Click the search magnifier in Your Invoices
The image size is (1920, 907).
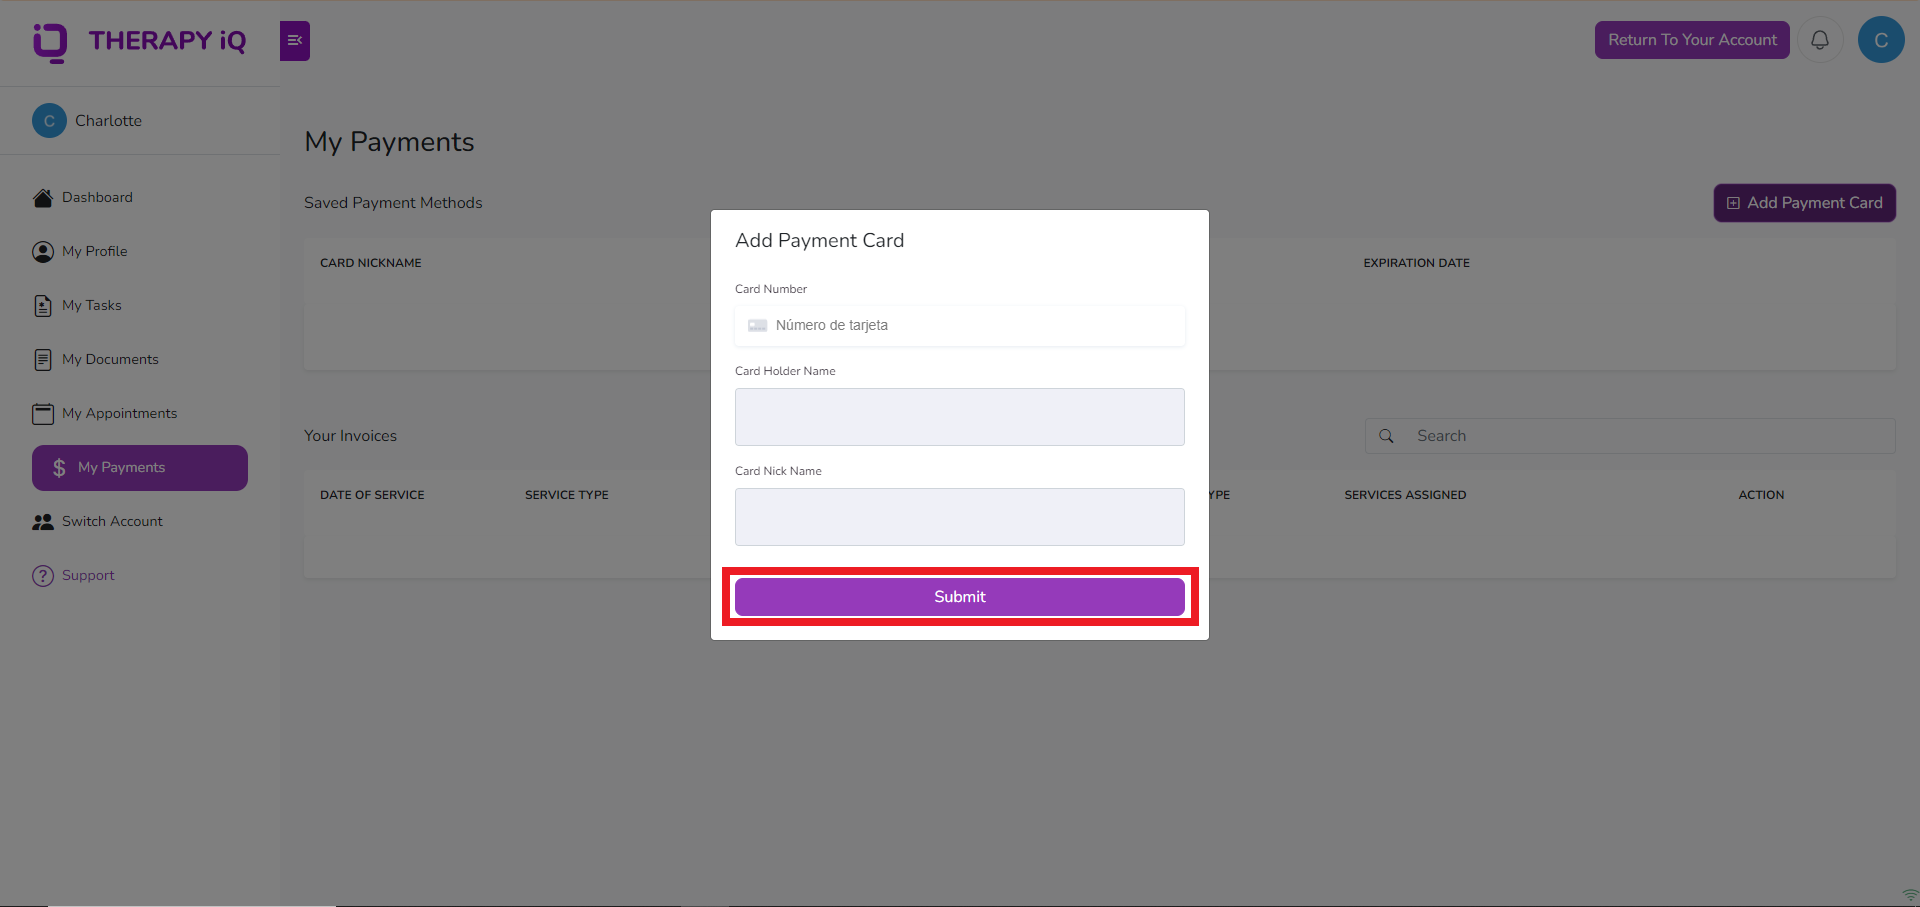tap(1387, 435)
